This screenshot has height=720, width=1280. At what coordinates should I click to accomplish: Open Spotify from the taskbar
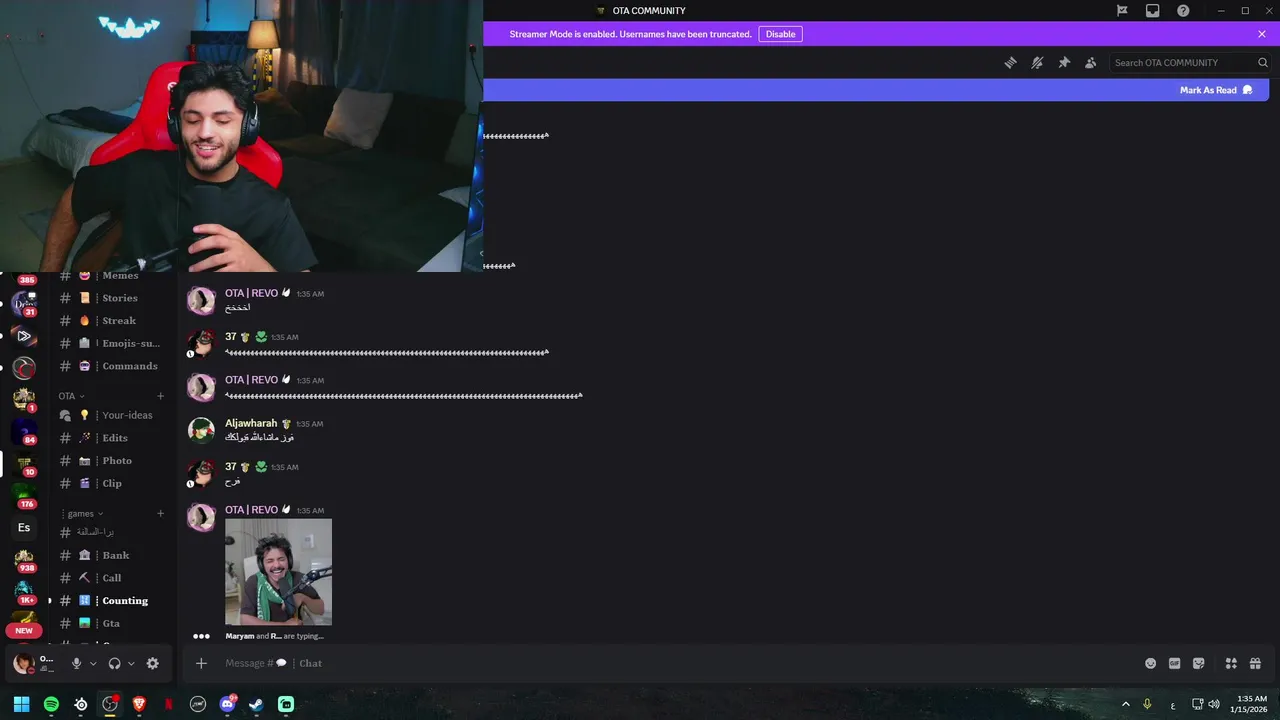pyautogui.click(x=51, y=704)
